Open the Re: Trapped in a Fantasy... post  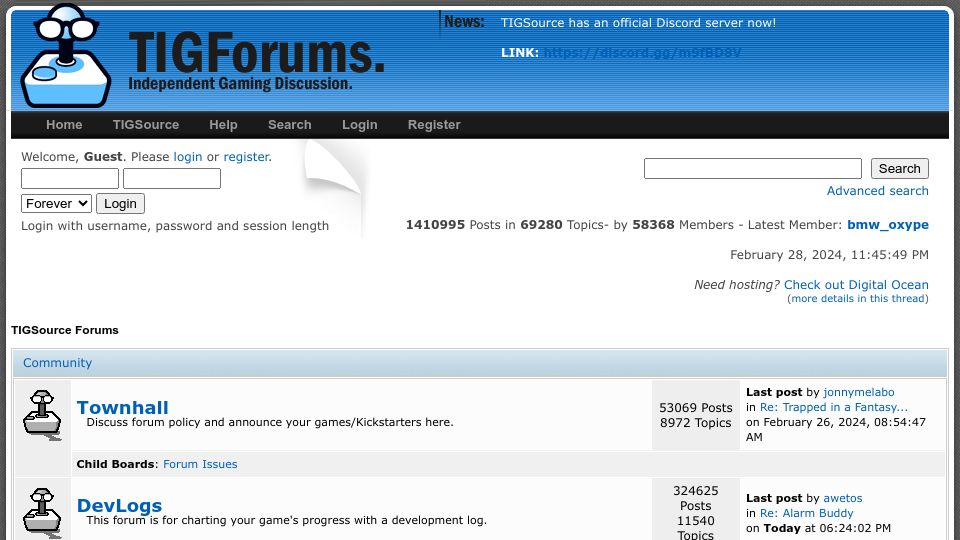click(x=833, y=407)
